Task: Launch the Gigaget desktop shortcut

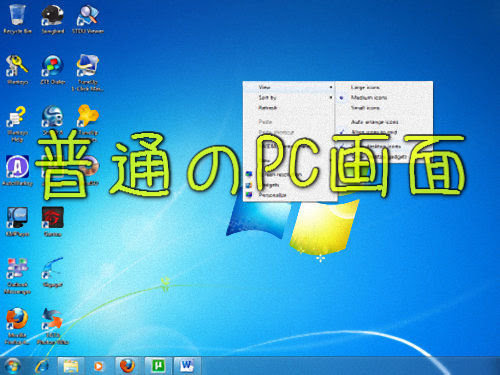Action: [53, 272]
